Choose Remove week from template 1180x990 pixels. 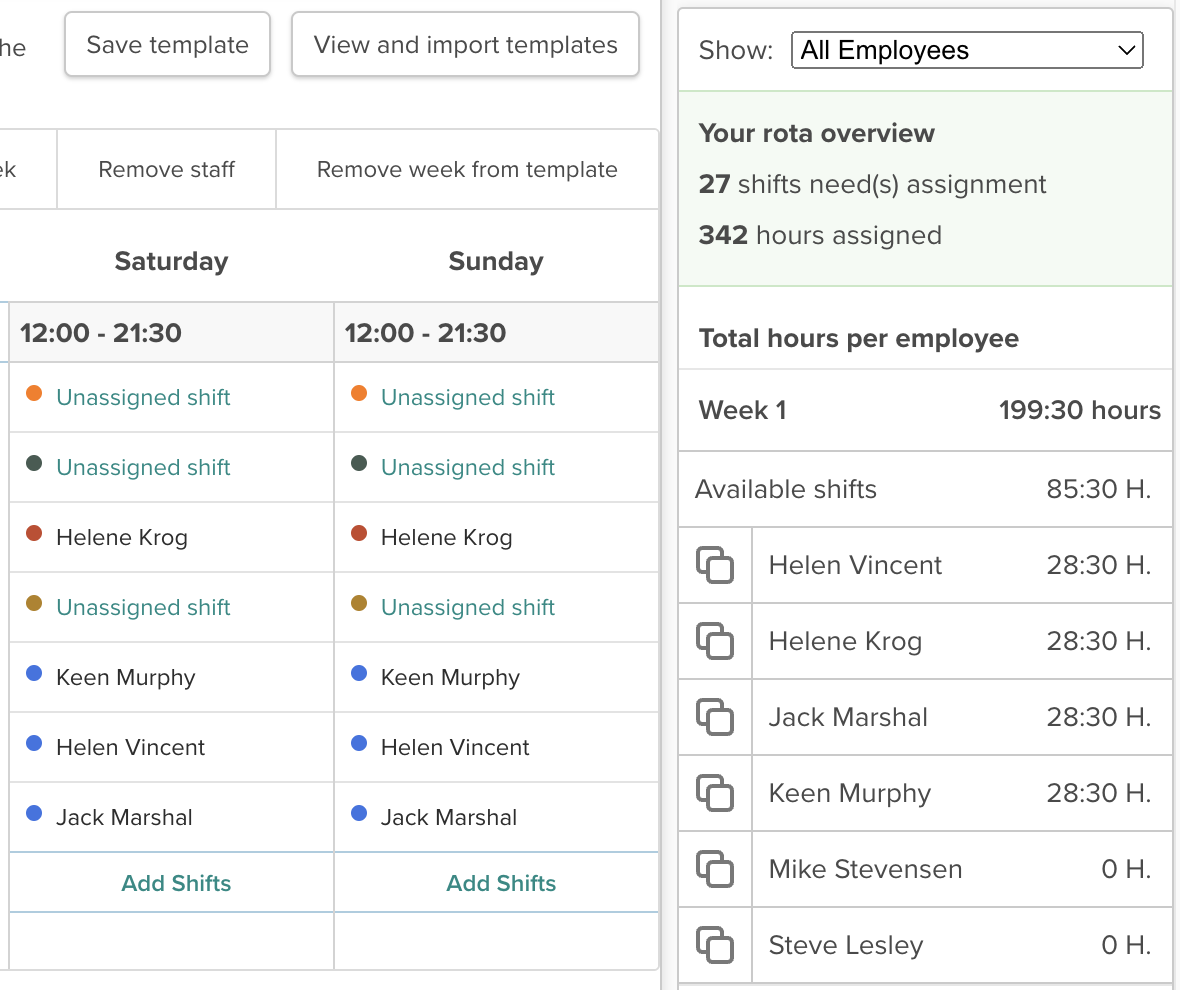(x=467, y=170)
